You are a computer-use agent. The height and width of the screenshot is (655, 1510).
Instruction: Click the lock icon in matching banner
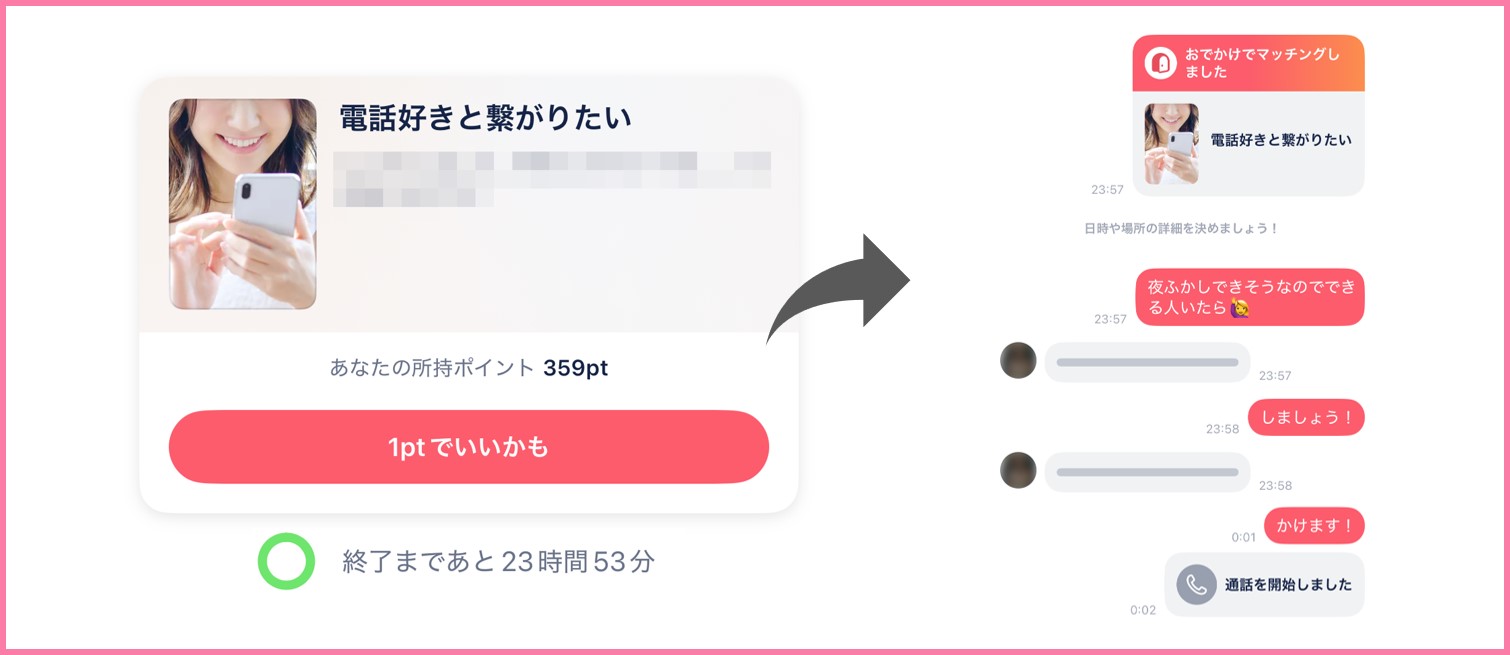pos(1160,63)
